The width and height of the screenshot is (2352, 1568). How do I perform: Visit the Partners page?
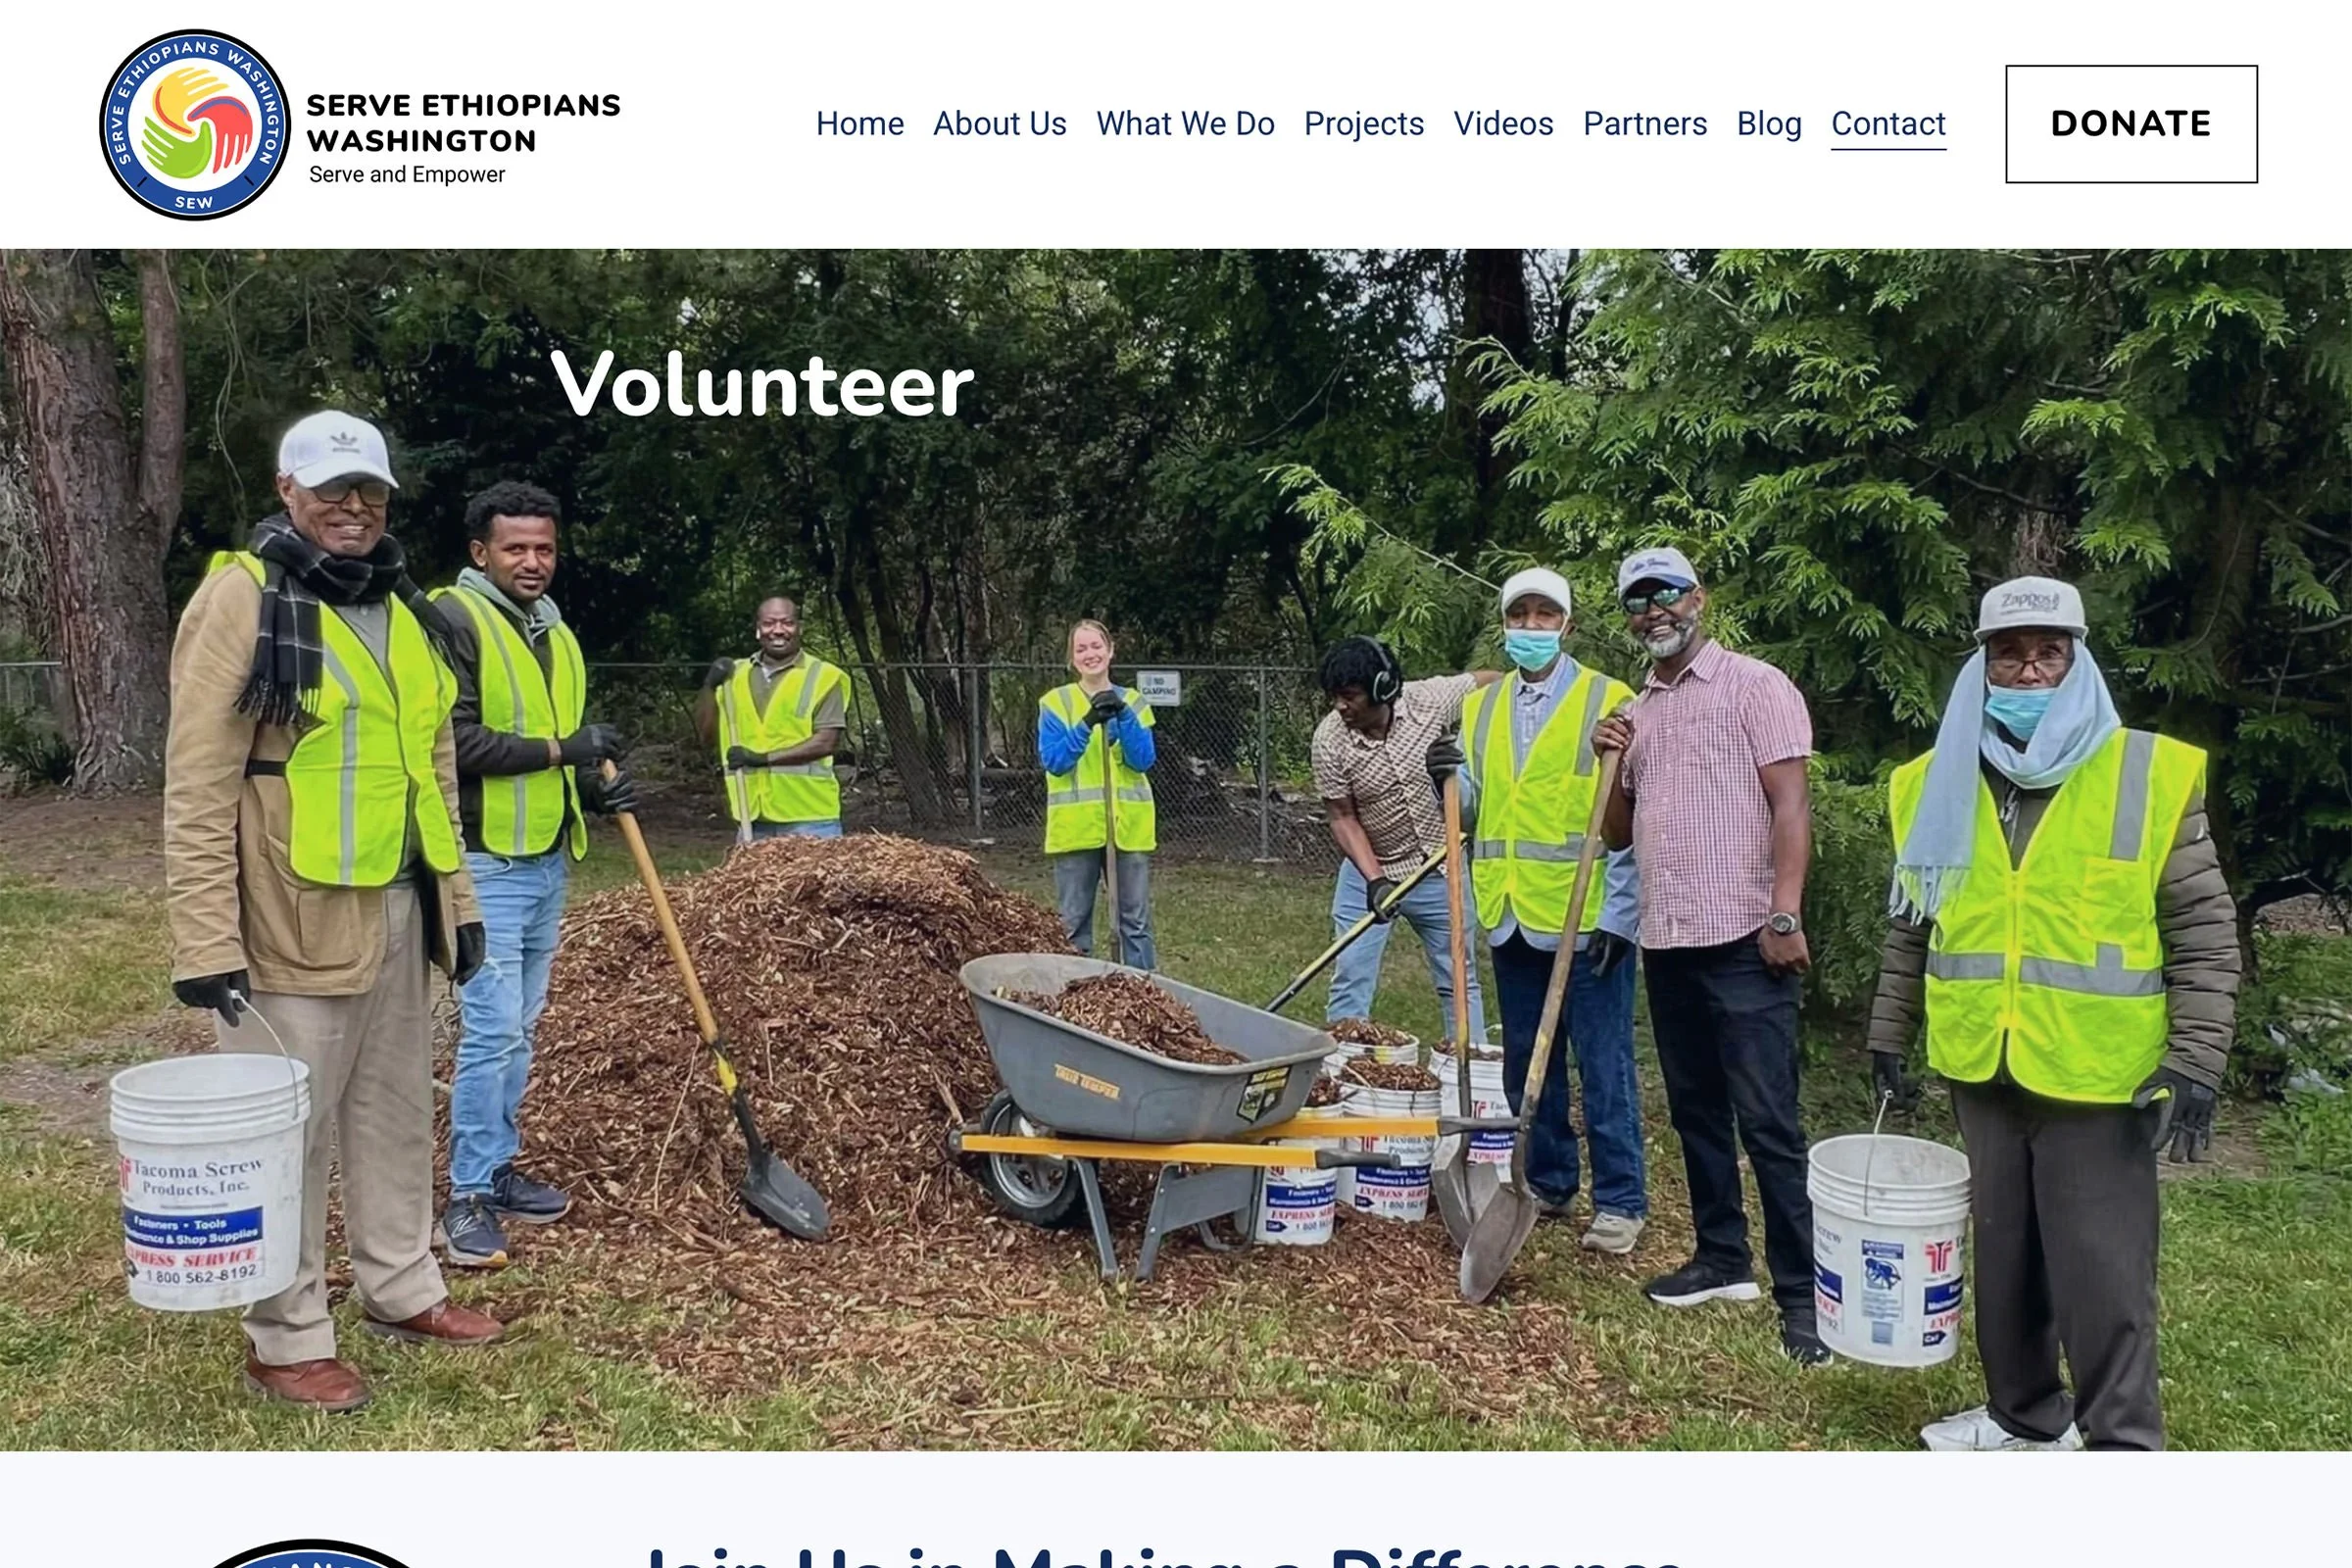tap(1645, 124)
